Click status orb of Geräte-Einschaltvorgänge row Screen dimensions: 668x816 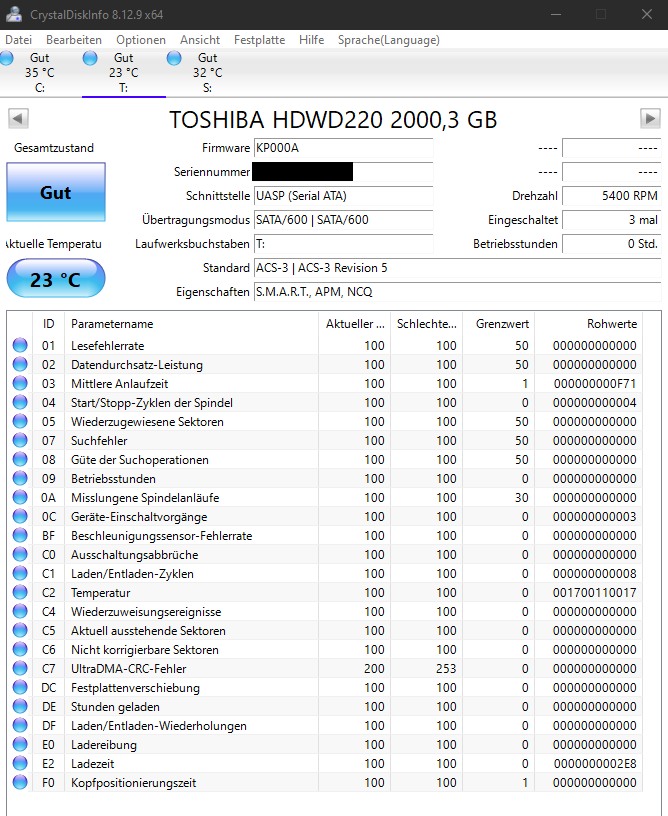click(x=20, y=516)
